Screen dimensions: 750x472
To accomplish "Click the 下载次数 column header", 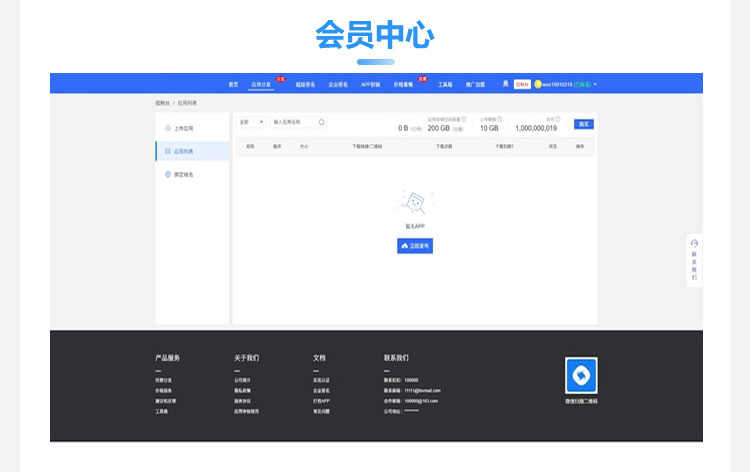I will click(444, 146).
